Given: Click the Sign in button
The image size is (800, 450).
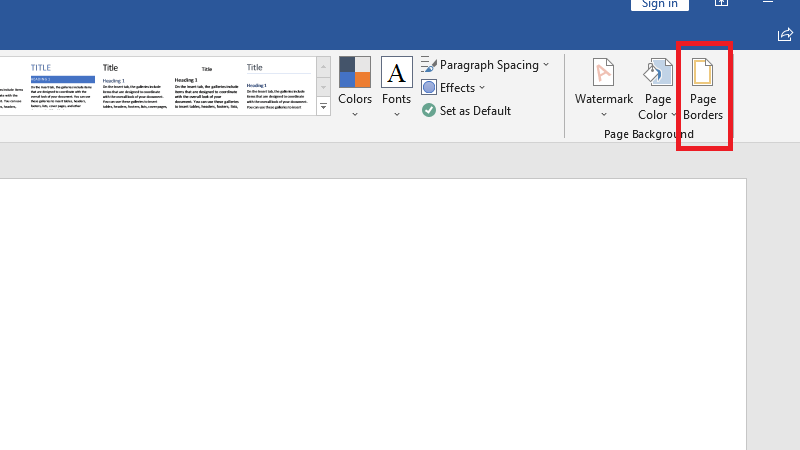Looking at the screenshot, I should coord(660,4).
